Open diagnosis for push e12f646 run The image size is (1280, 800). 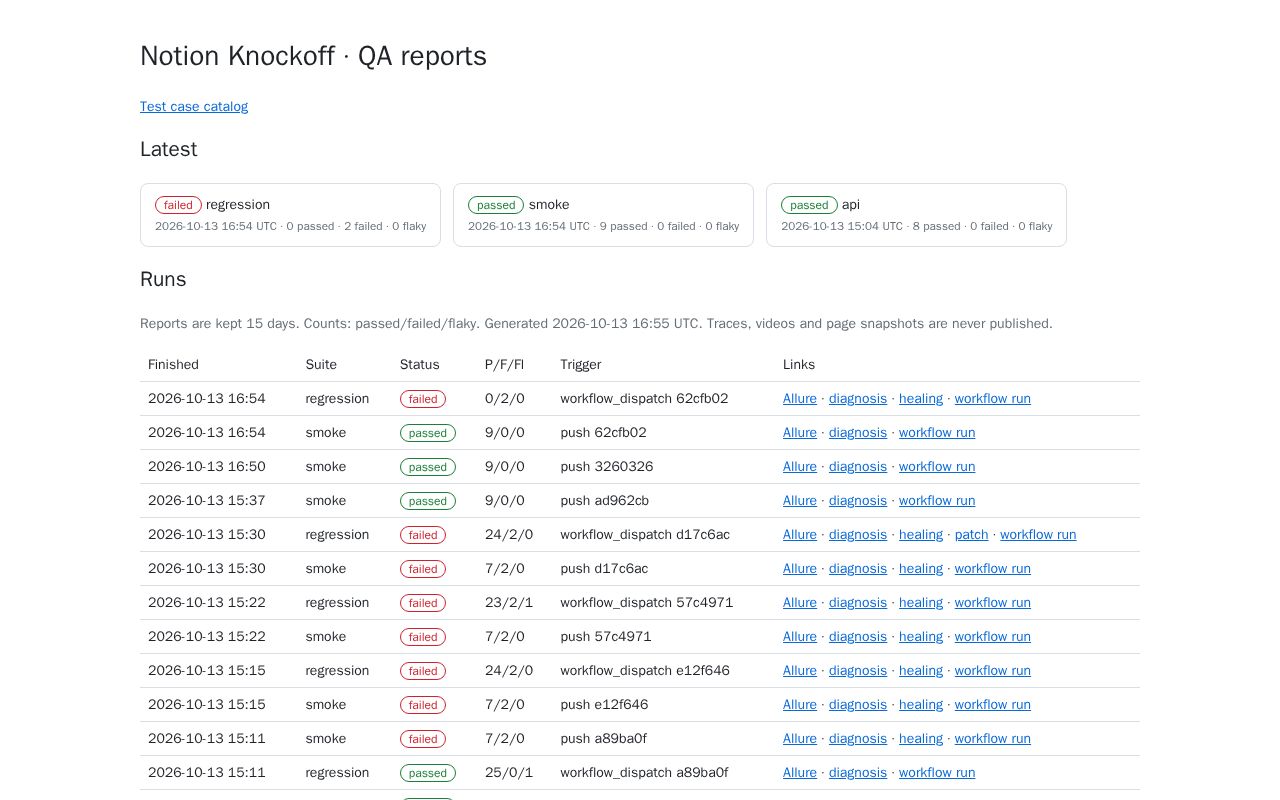pos(858,705)
